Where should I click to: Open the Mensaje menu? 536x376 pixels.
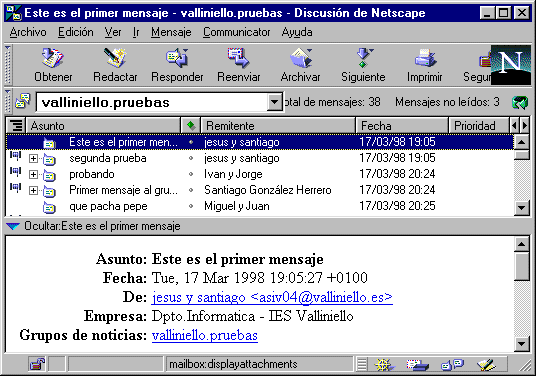click(x=171, y=32)
